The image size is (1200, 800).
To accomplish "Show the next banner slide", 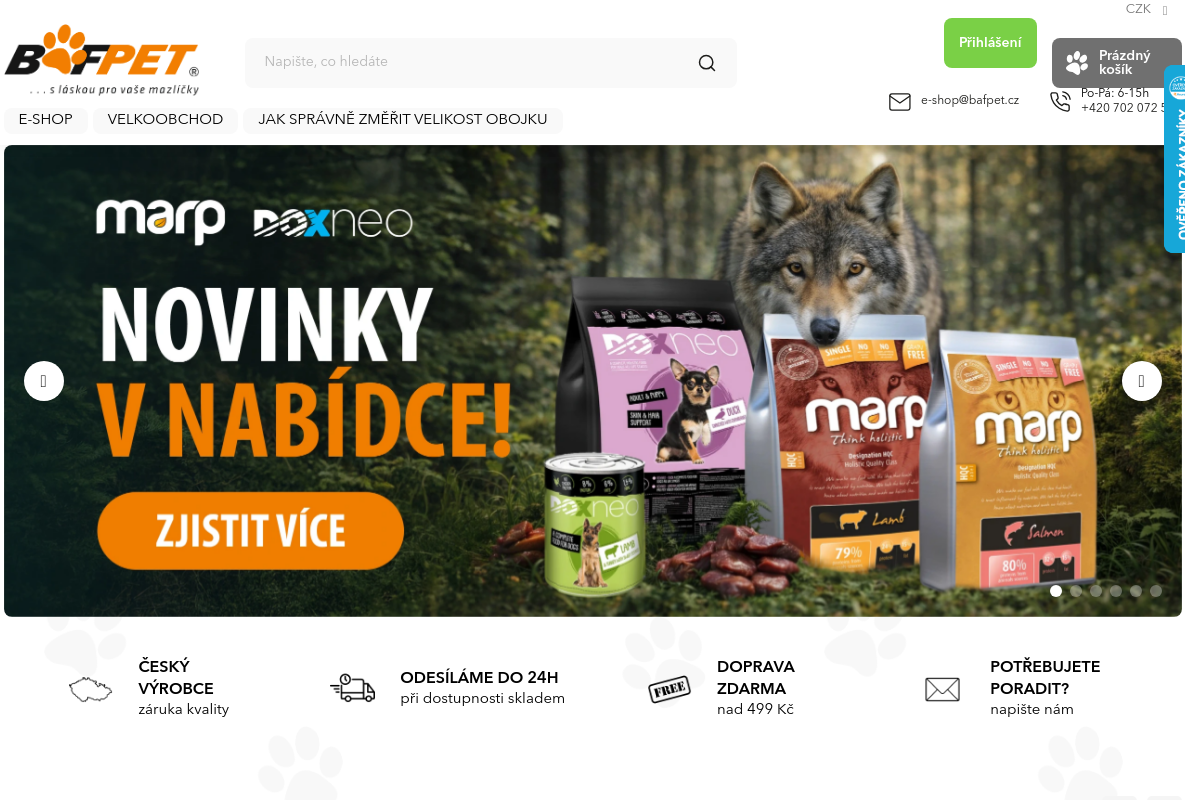I will pyautogui.click(x=1142, y=381).
